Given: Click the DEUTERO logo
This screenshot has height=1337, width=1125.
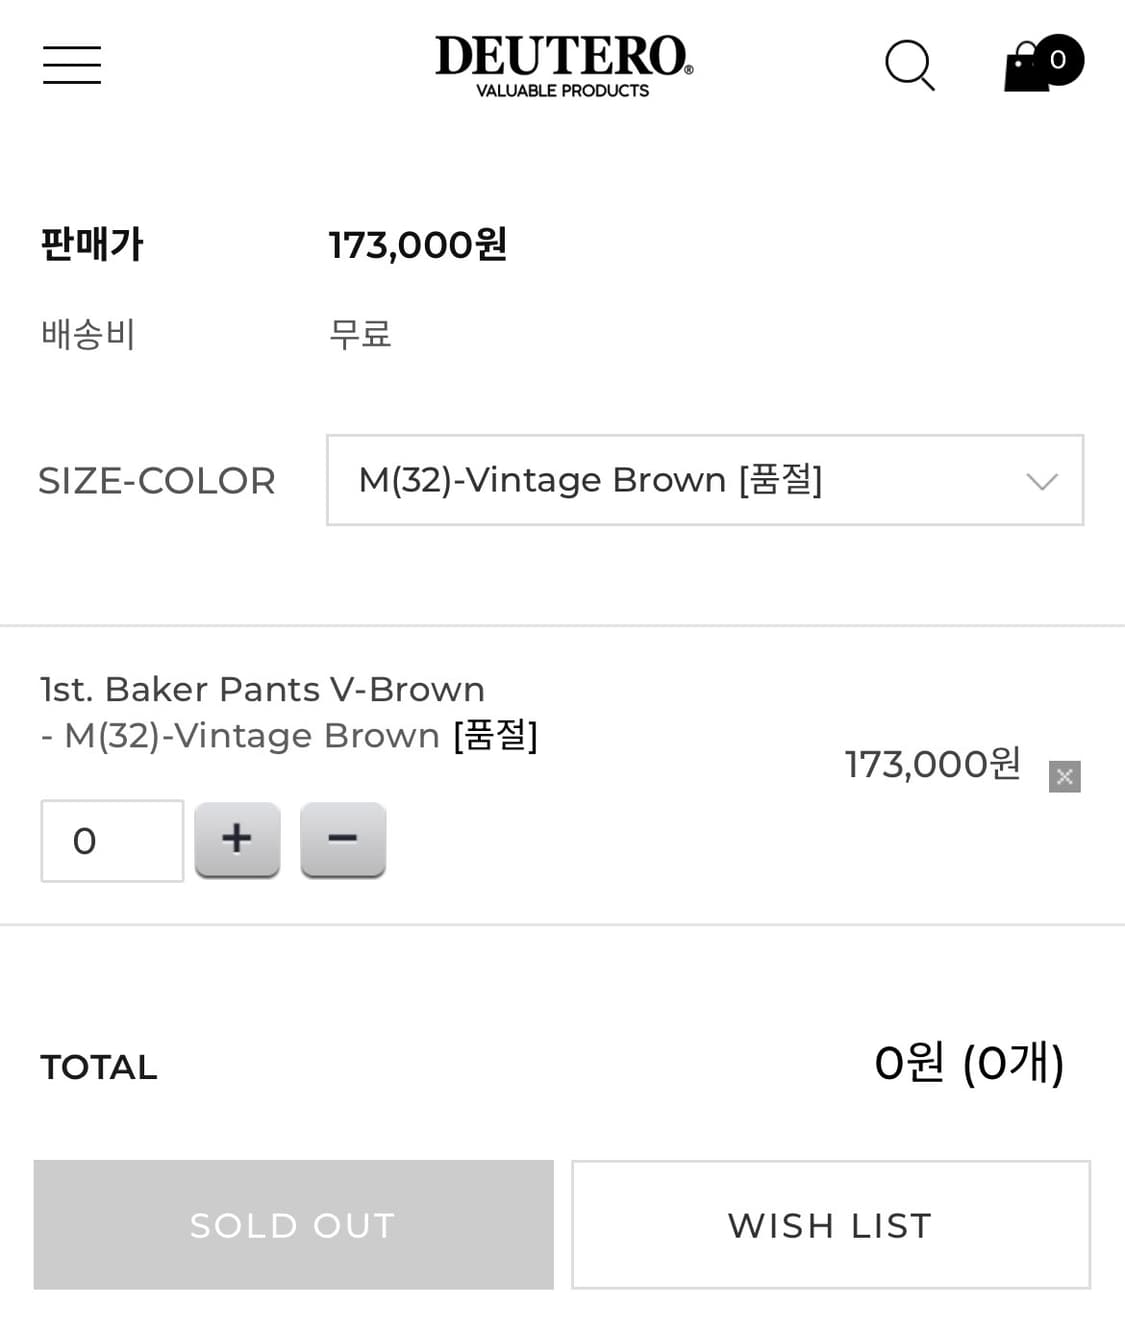Looking at the screenshot, I should click(x=563, y=65).
